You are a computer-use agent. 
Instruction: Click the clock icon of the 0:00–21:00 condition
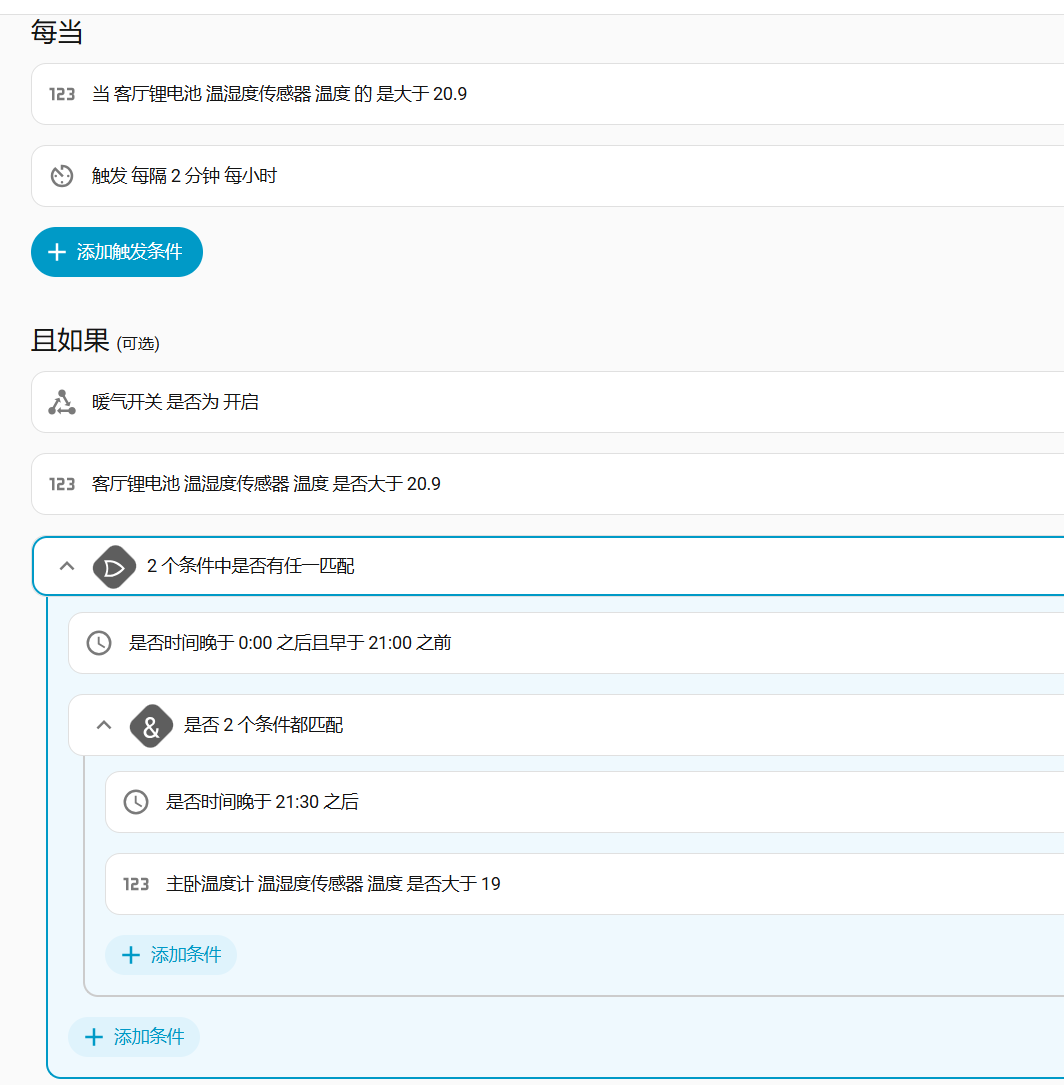point(99,643)
